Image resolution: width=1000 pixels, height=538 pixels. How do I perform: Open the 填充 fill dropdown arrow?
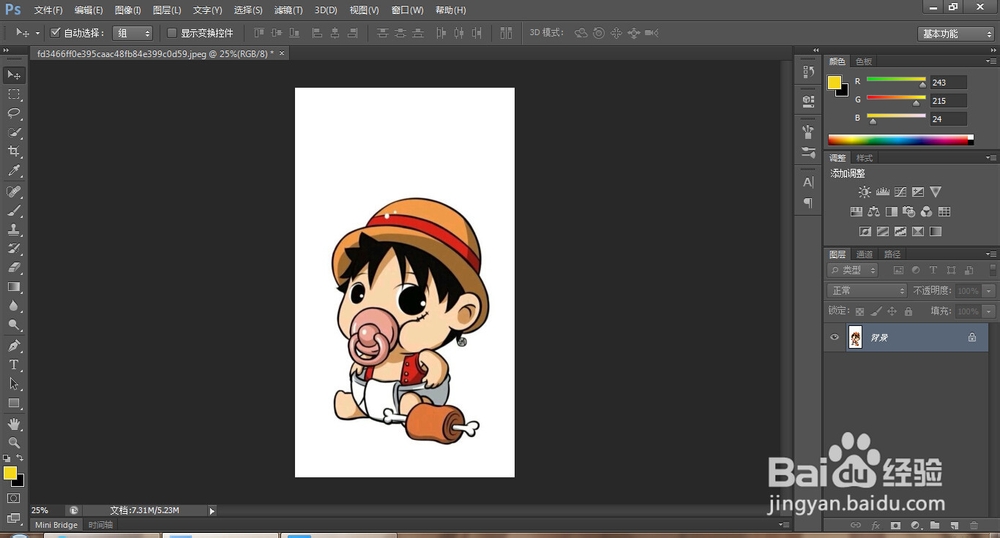pyautogui.click(x=989, y=312)
